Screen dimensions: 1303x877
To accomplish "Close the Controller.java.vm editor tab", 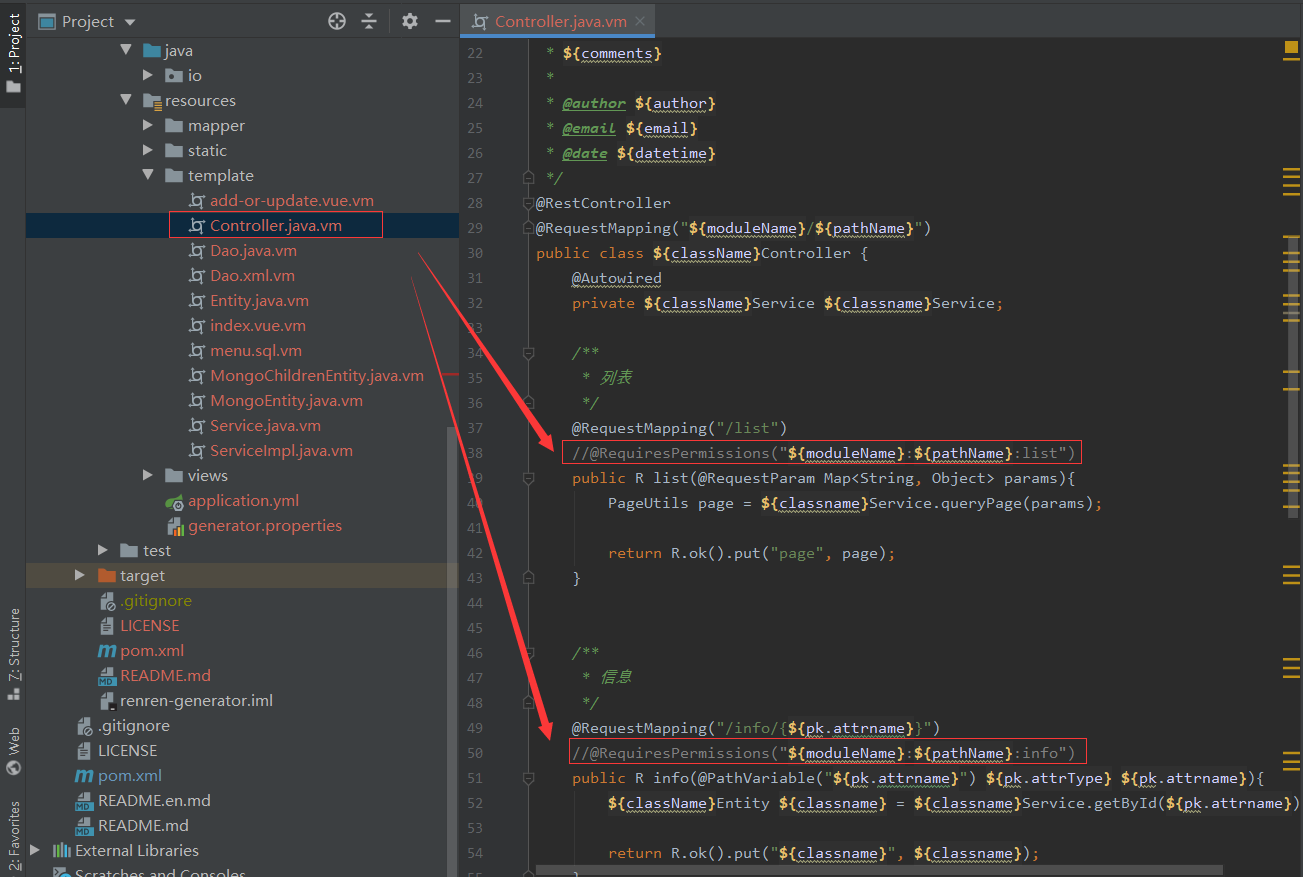I will coord(640,21).
